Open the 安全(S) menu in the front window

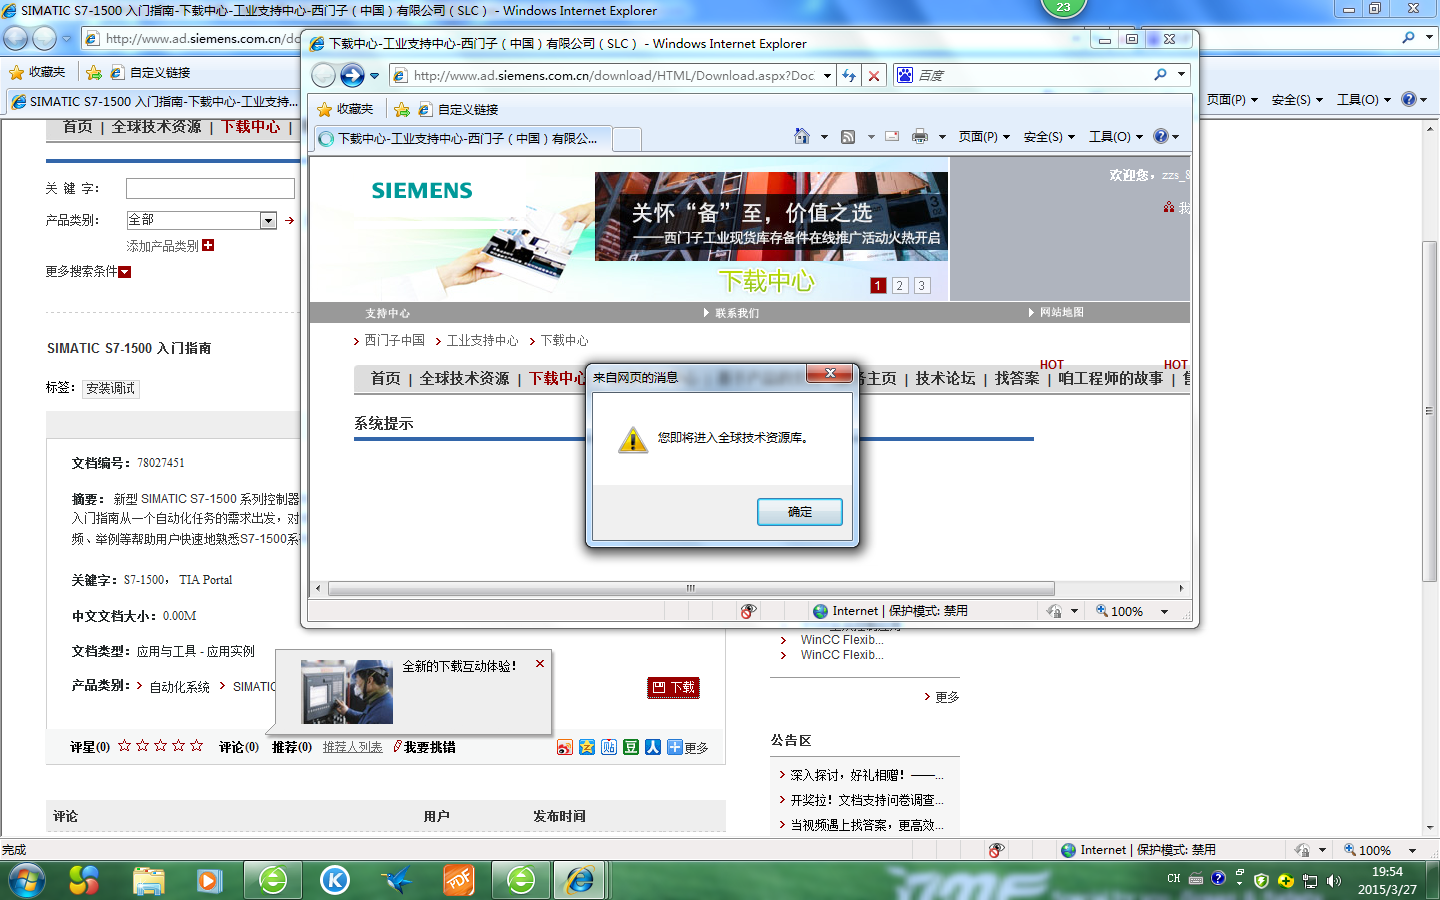point(1049,137)
